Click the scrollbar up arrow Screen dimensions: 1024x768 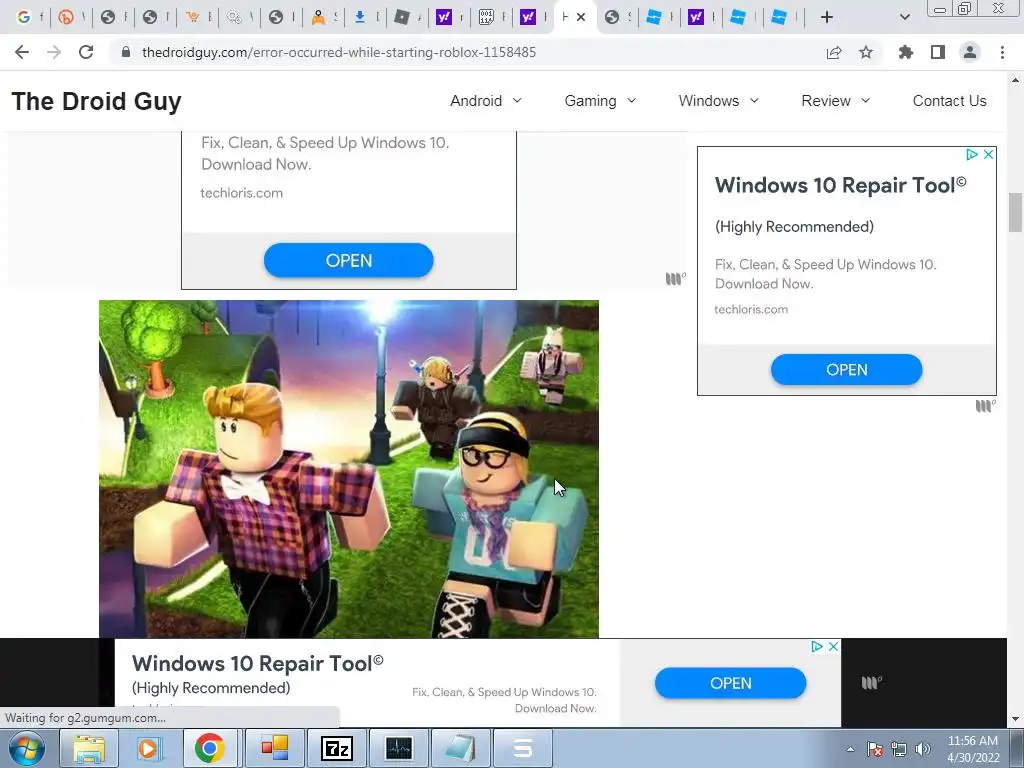coord(1015,80)
